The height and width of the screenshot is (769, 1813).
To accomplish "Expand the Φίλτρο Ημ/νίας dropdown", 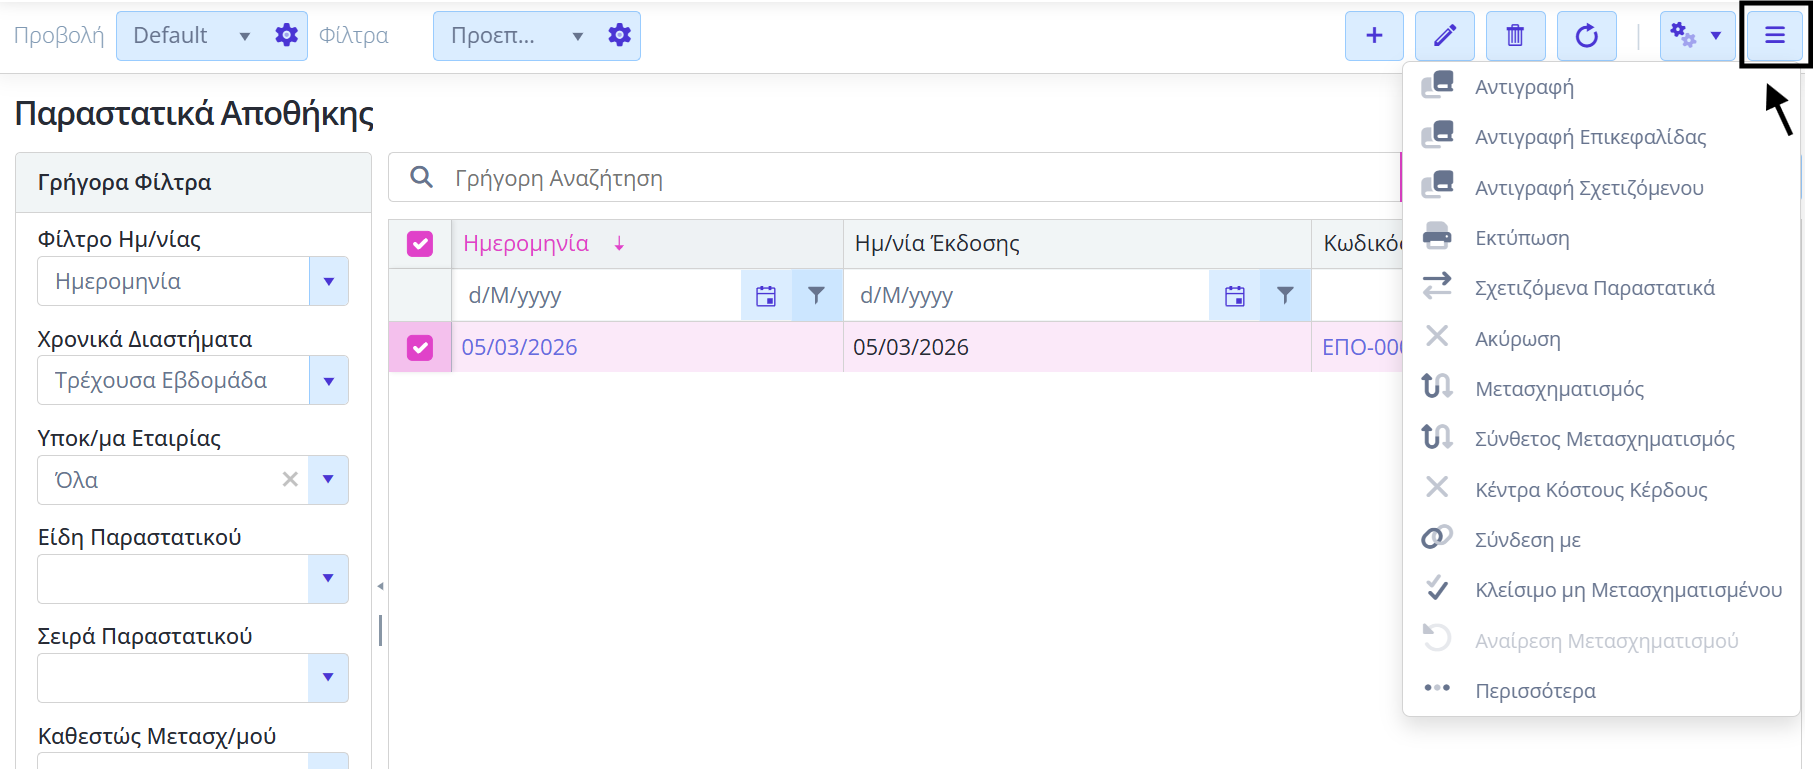I will tap(328, 282).
